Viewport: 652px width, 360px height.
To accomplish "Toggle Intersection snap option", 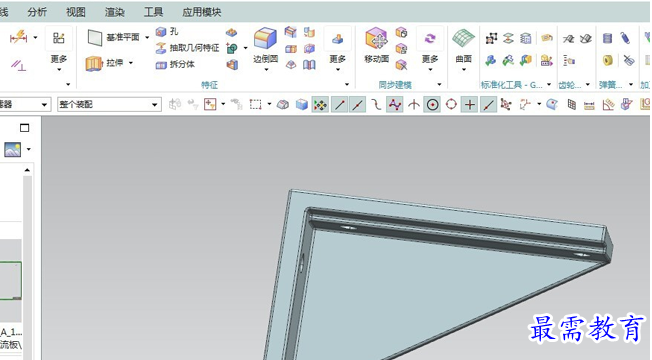I will tap(413, 104).
